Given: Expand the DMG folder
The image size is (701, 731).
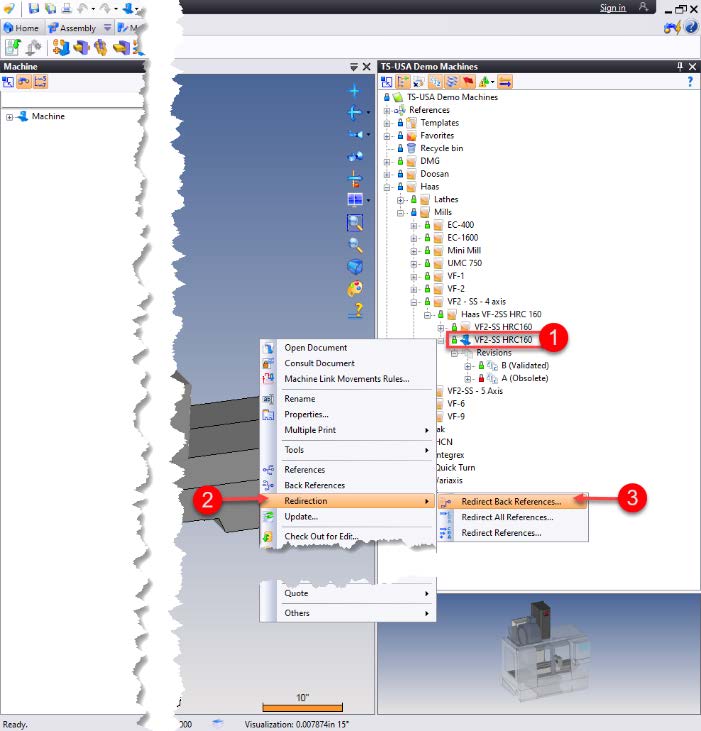Looking at the screenshot, I should [x=387, y=162].
